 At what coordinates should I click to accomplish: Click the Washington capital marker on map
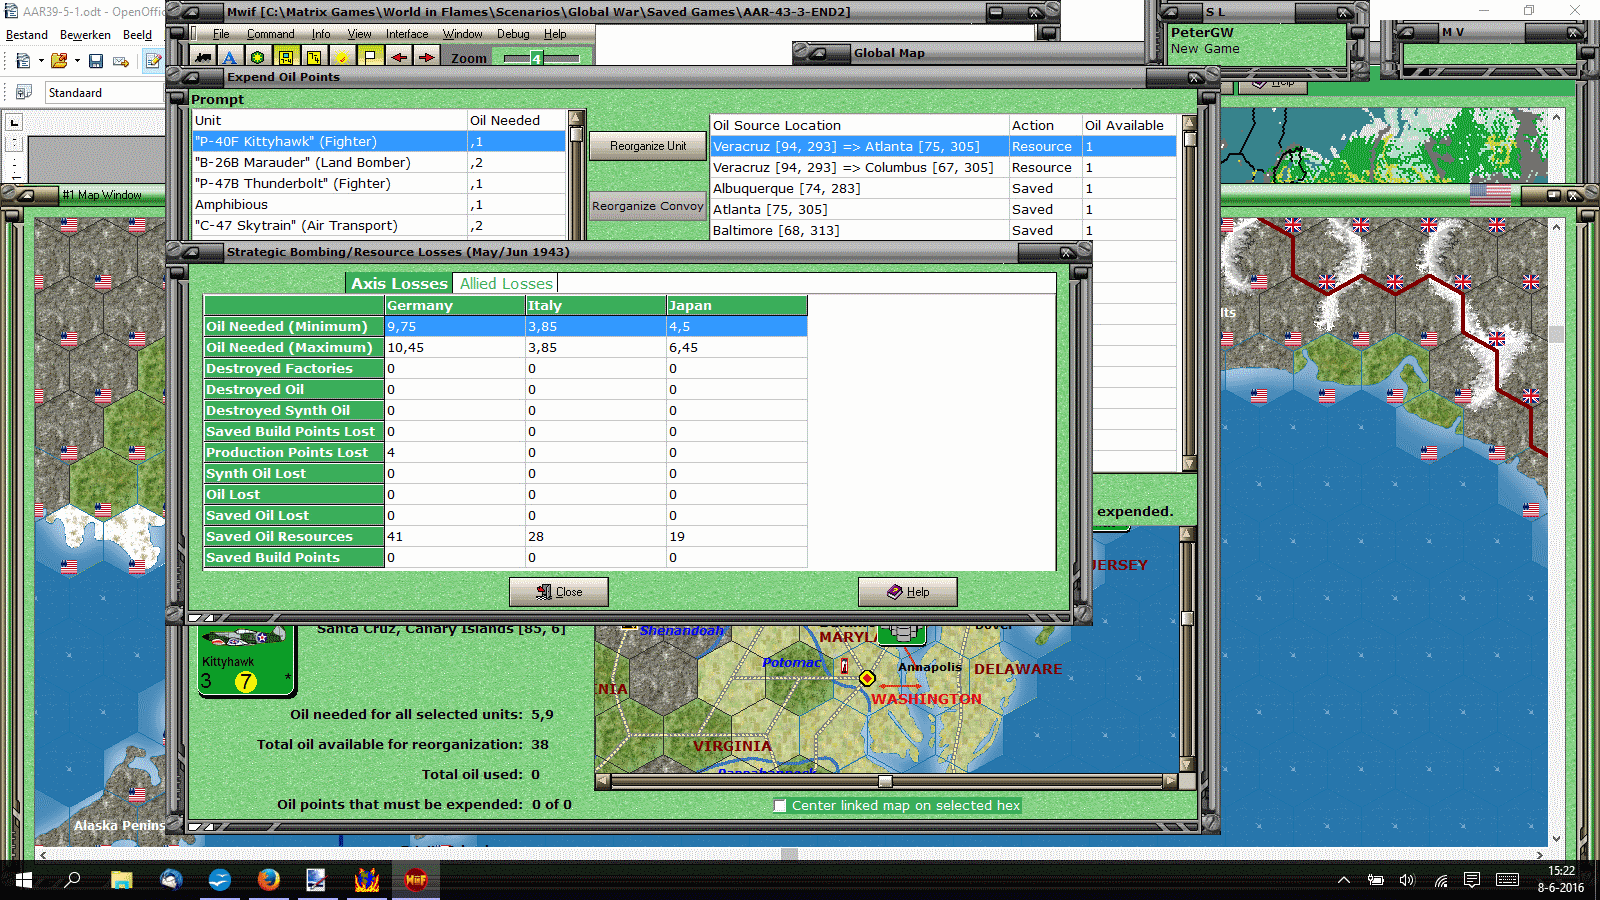click(867, 679)
